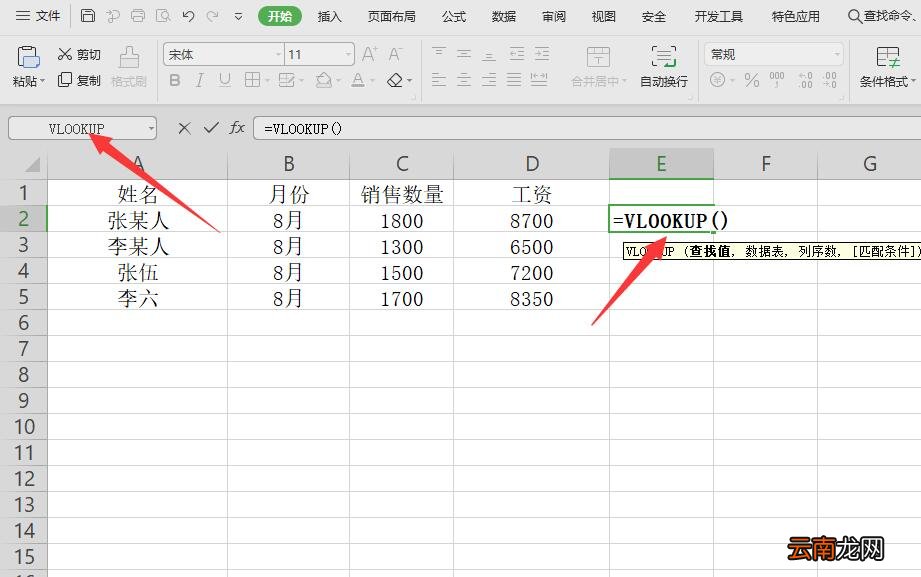Decrease indent icon
Screen dimensions: 921x577
coord(517,54)
